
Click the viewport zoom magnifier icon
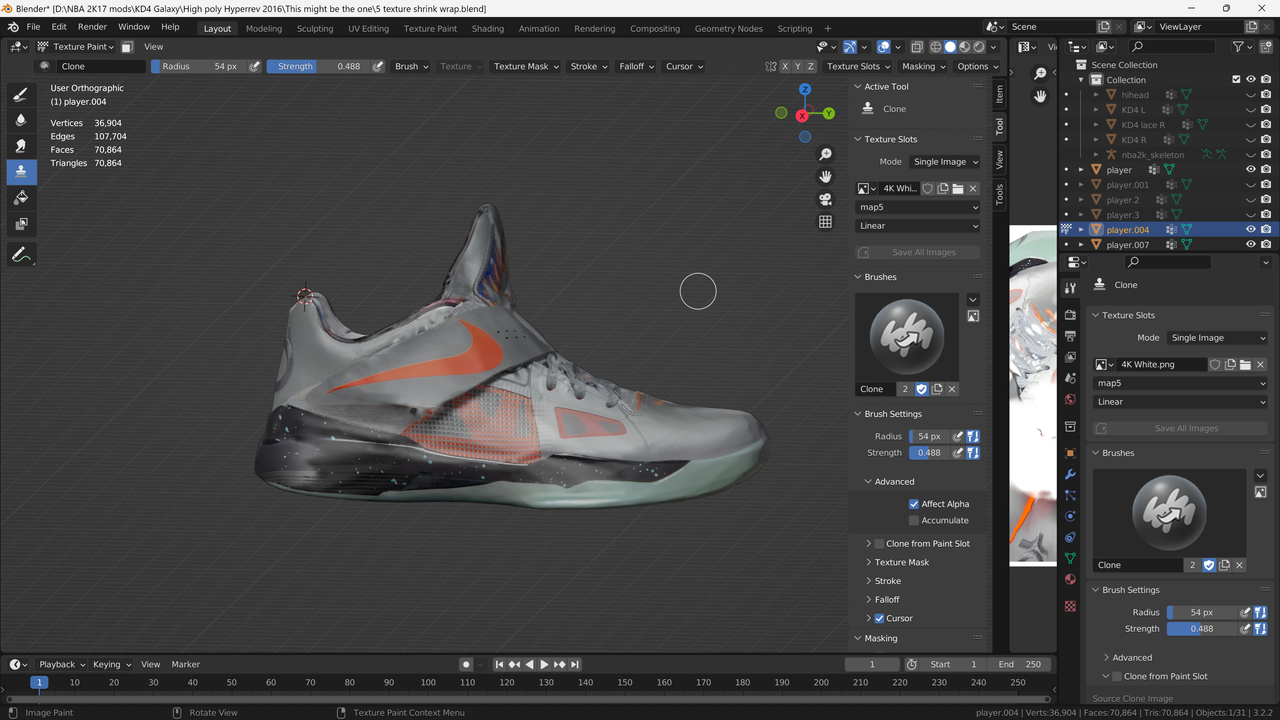(x=825, y=154)
